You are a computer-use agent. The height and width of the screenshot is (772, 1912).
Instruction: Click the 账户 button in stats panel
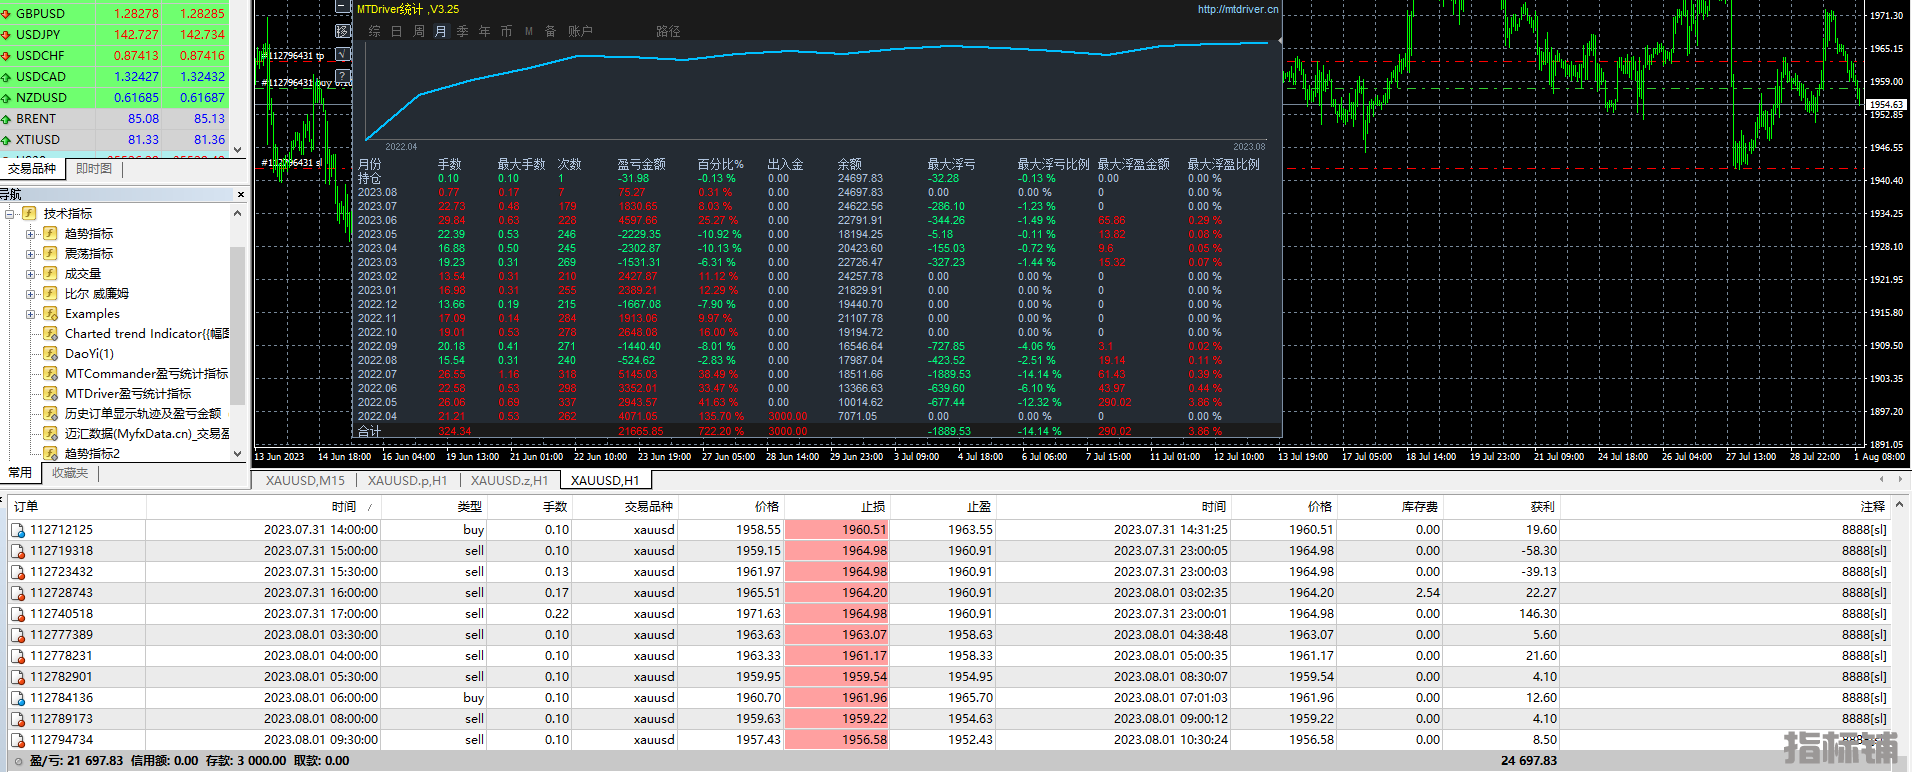580,31
